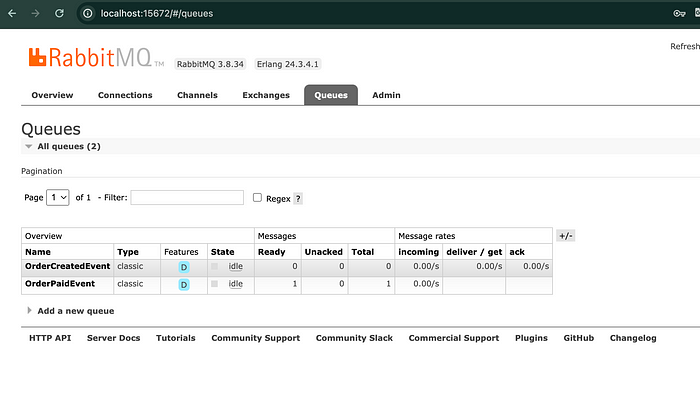Screen dimensions: 700x398
Task: Select the Queues tab
Action: click(x=331, y=95)
